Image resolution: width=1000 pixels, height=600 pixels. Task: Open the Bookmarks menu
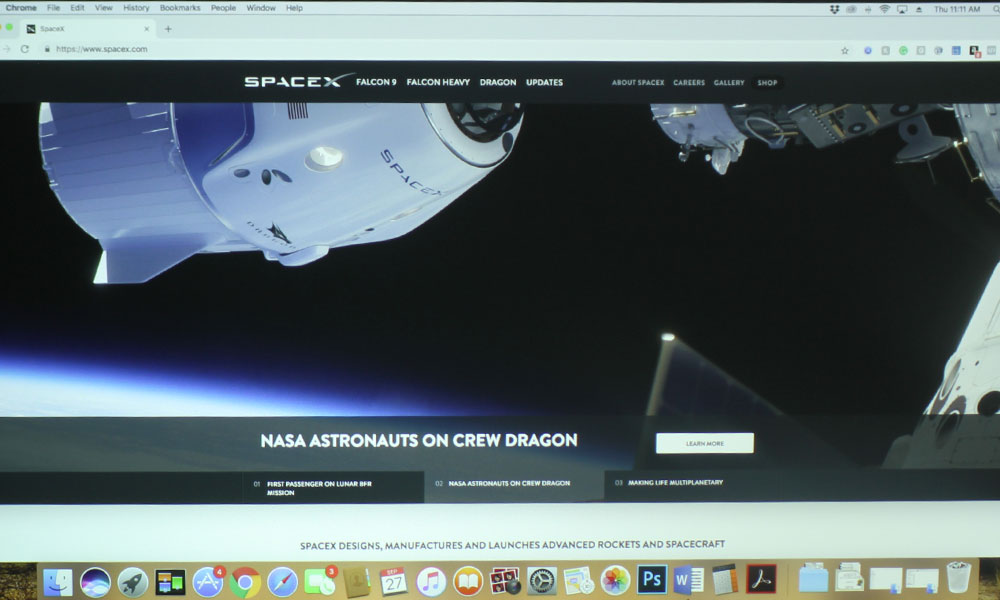(180, 8)
